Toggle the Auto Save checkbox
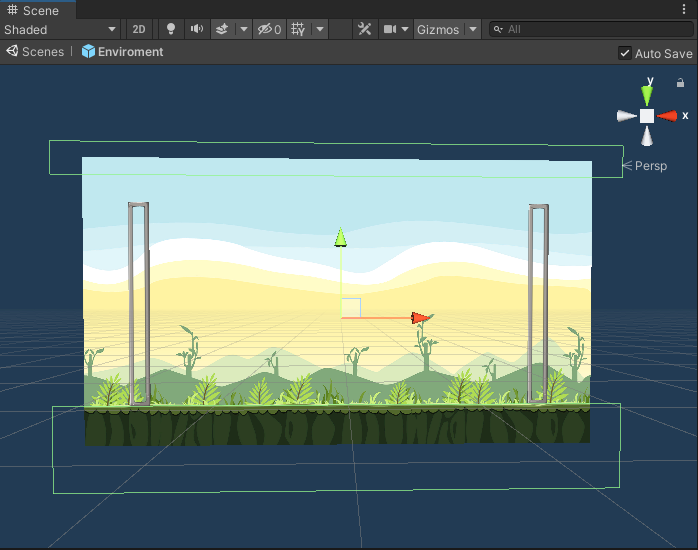698x550 pixels. (x=625, y=53)
